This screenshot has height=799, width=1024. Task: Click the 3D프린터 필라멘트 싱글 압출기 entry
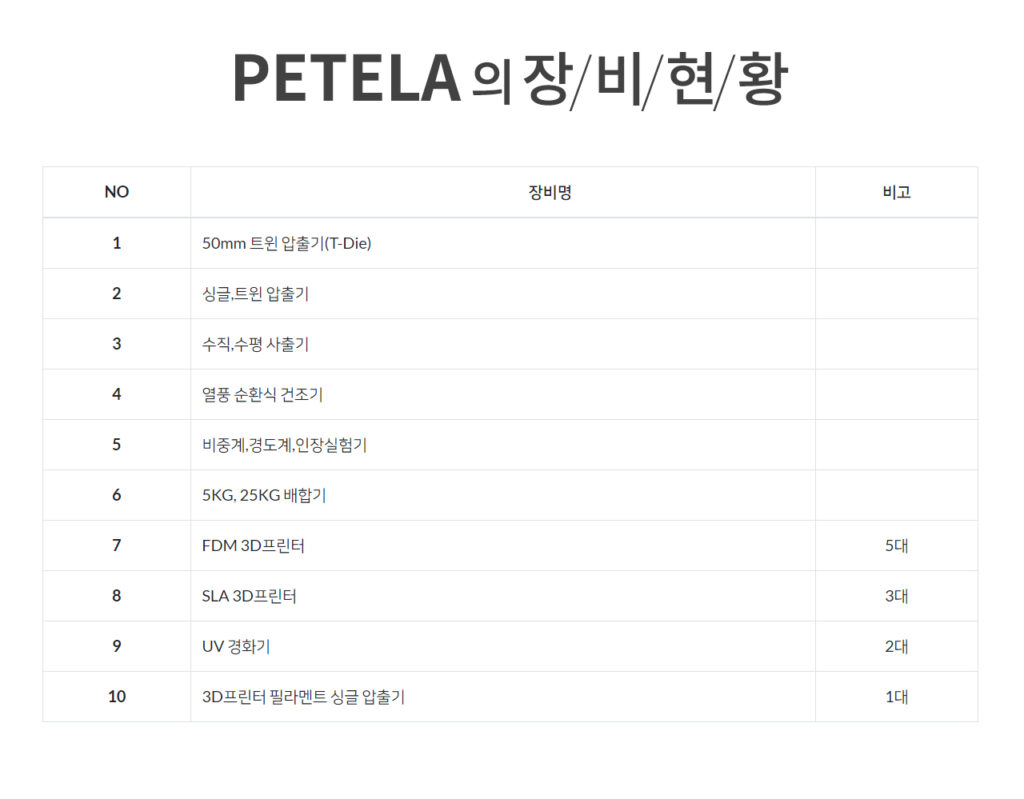(x=304, y=697)
